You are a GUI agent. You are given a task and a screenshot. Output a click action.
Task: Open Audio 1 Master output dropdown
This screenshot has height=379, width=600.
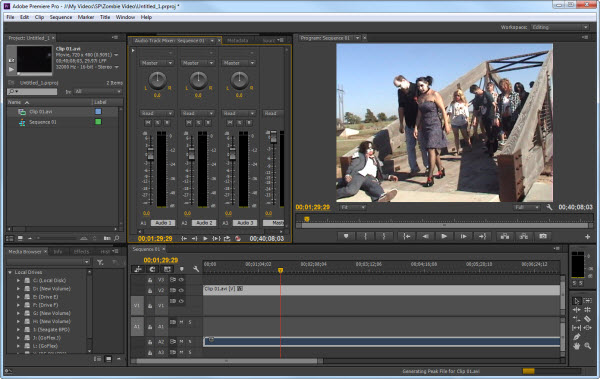157,63
